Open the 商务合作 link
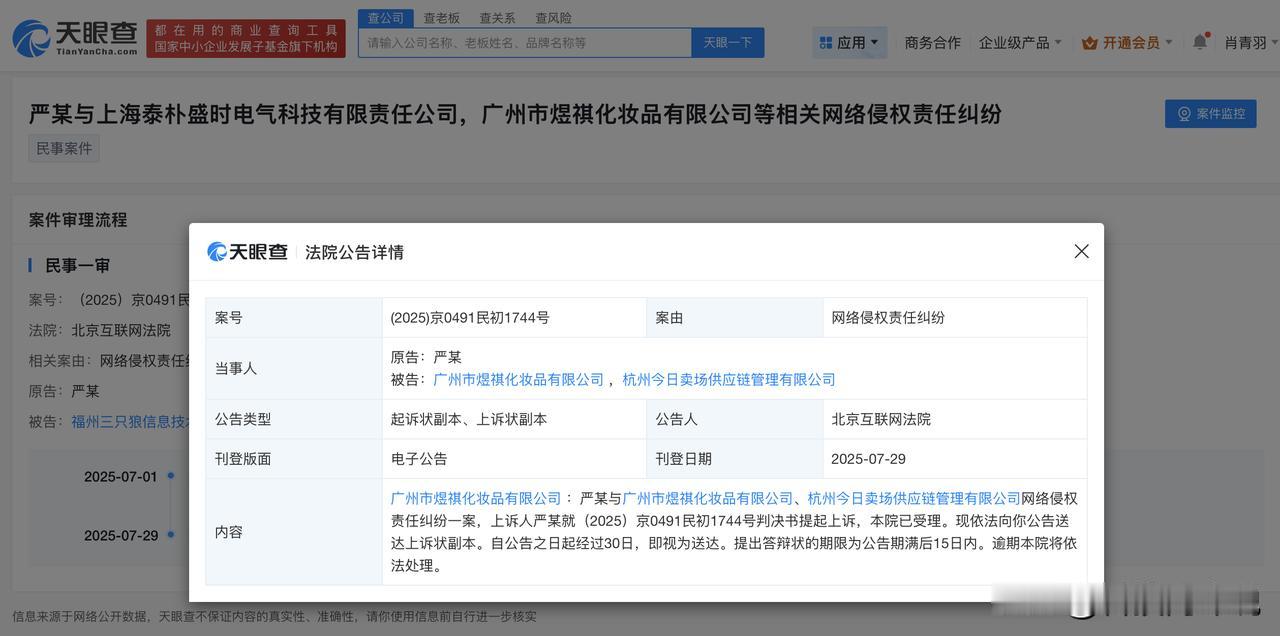1280x636 pixels. tap(932, 42)
